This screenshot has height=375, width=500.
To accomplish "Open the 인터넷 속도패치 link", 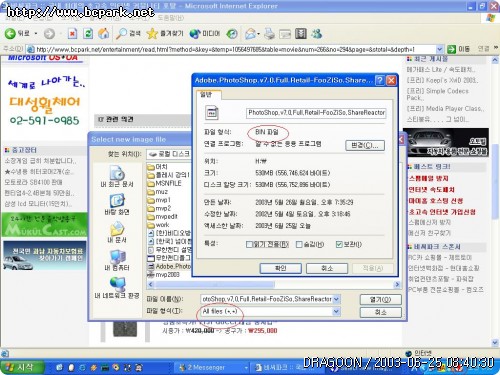I will click(x=431, y=190).
